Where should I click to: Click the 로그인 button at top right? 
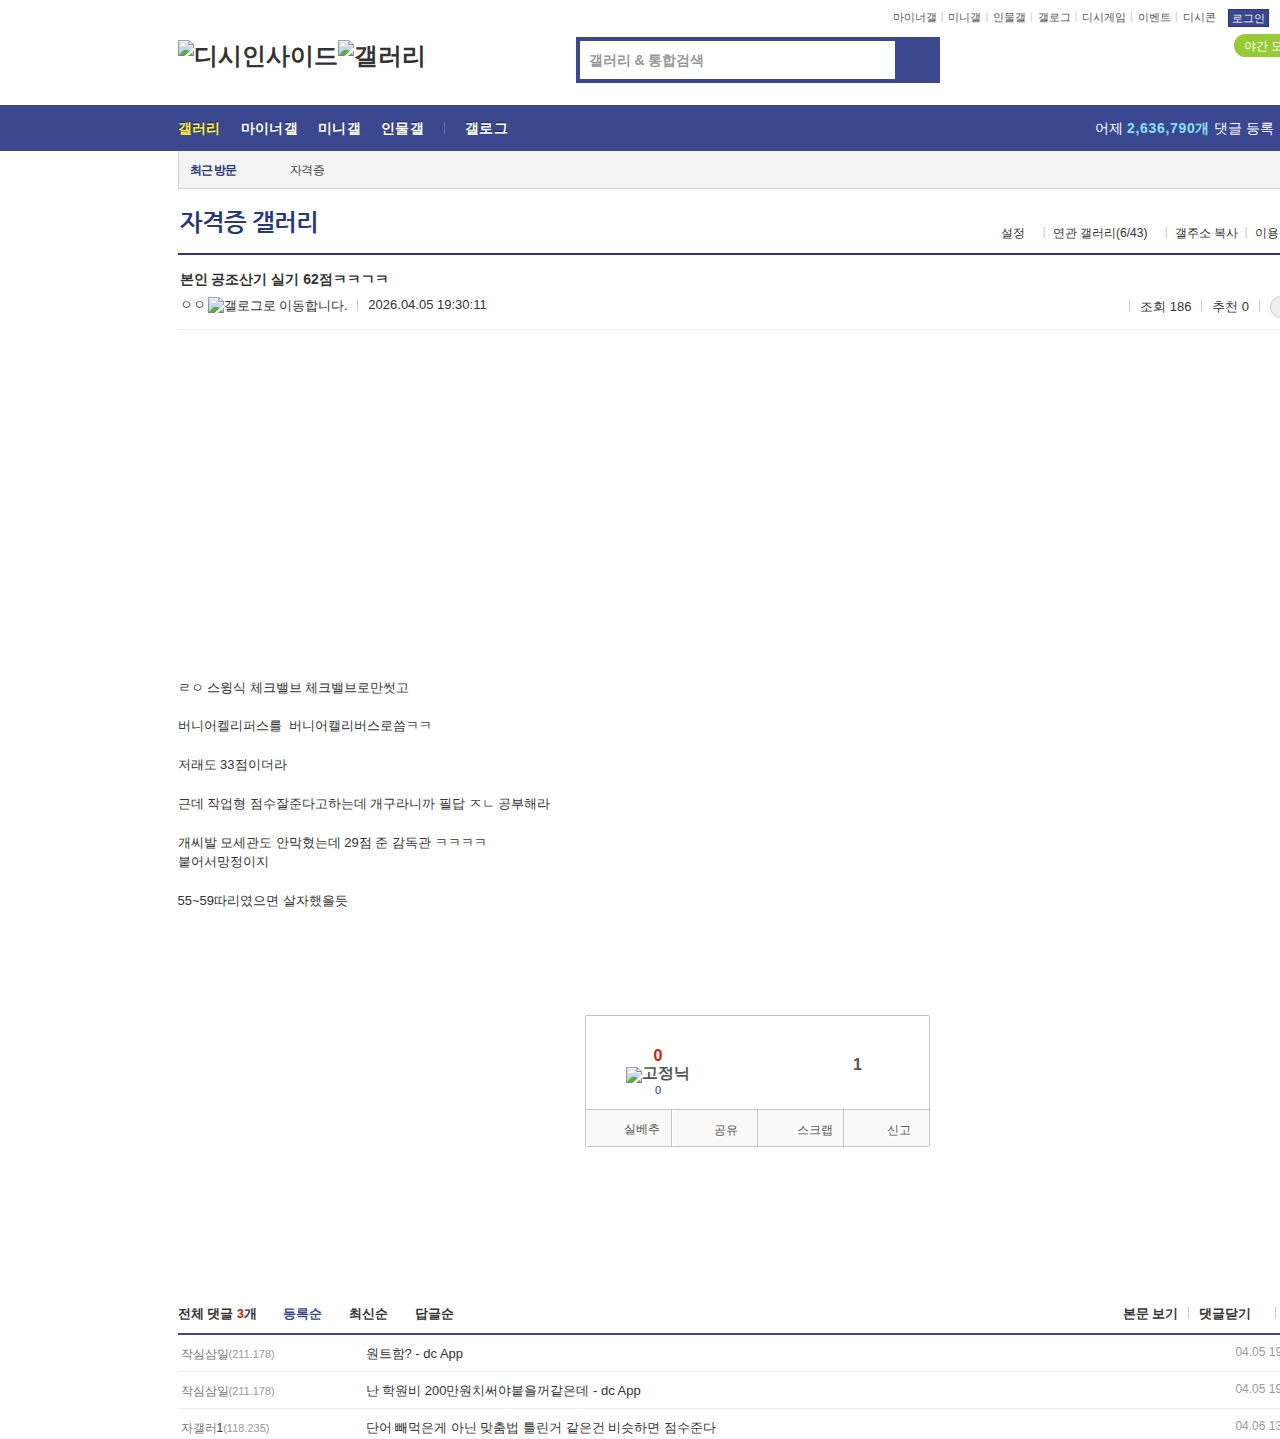click(x=1248, y=18)
